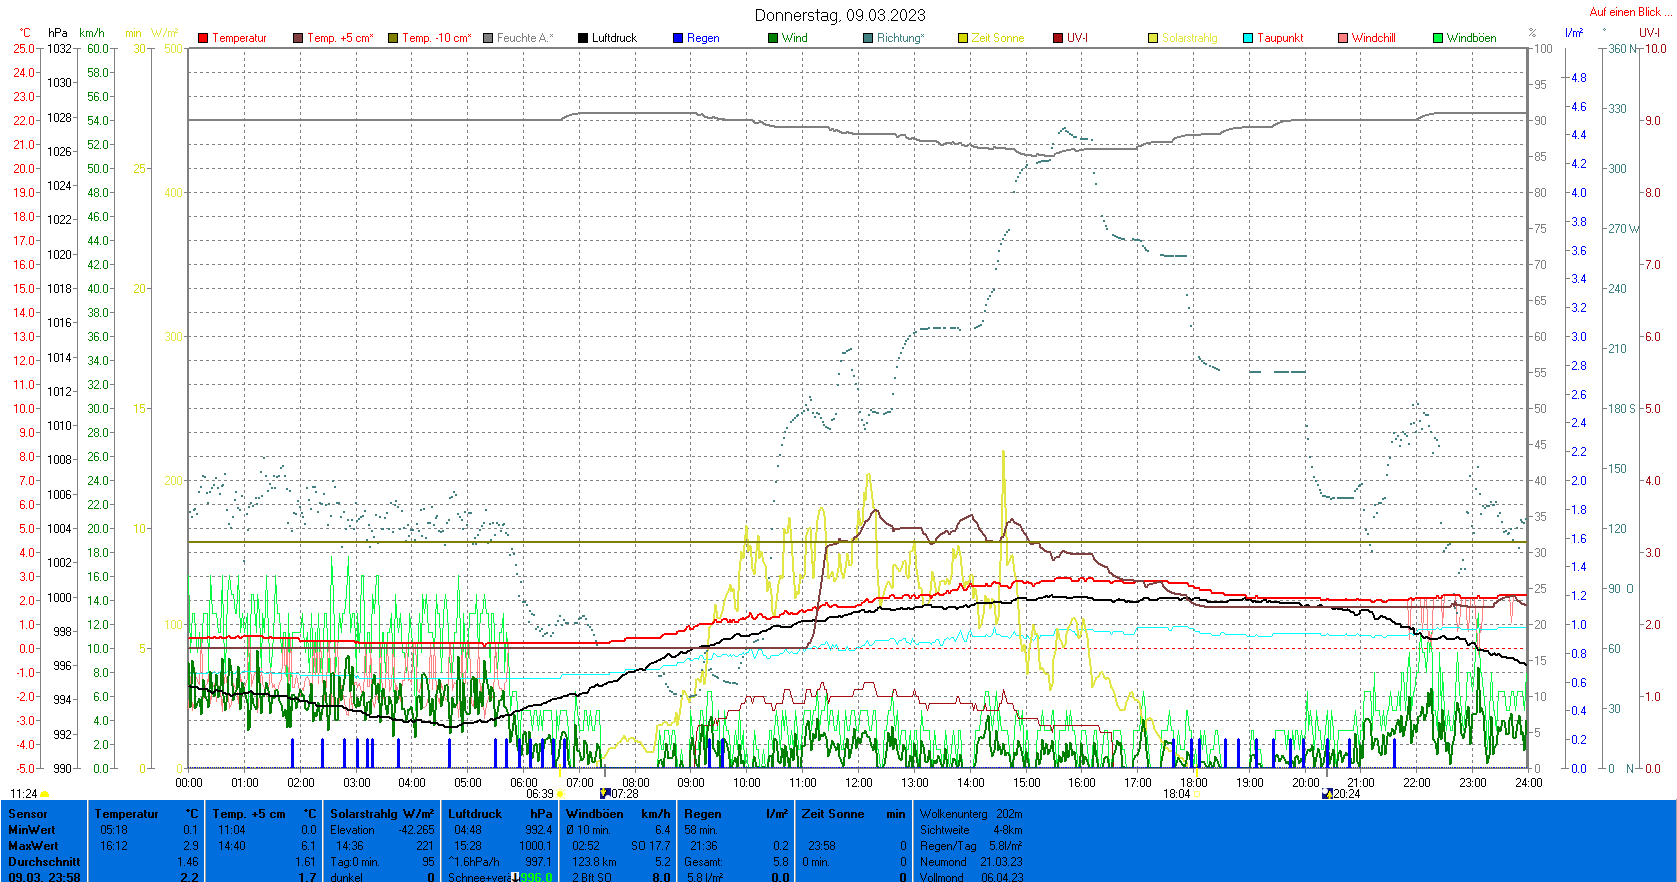
Task: Click the 'Temperatur °C' column header
Action: tap(146, 814)
